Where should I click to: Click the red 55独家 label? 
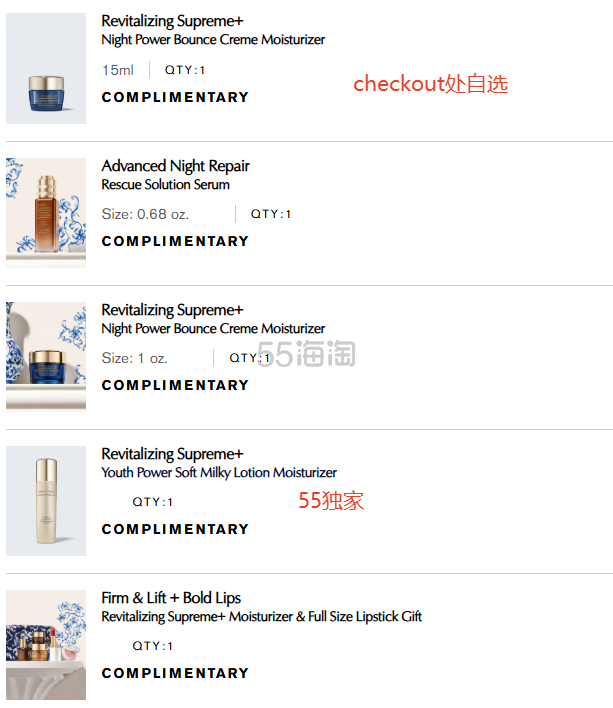click(331, 500)
